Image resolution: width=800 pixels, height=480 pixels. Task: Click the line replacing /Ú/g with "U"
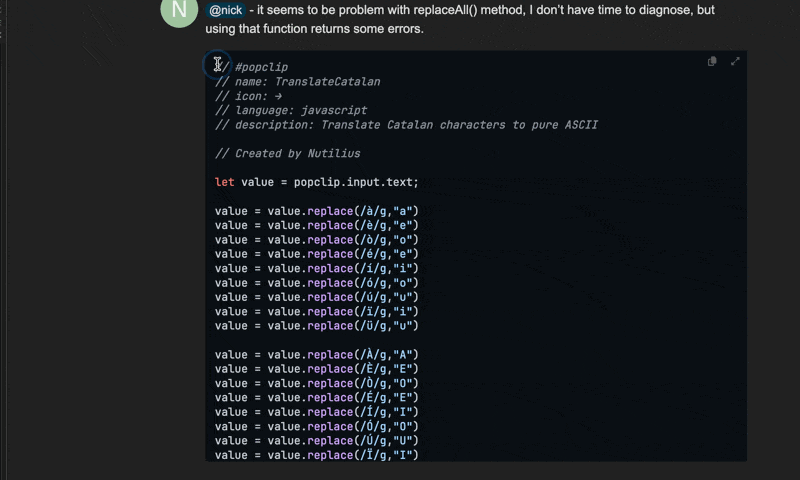(x=316, y=441)
